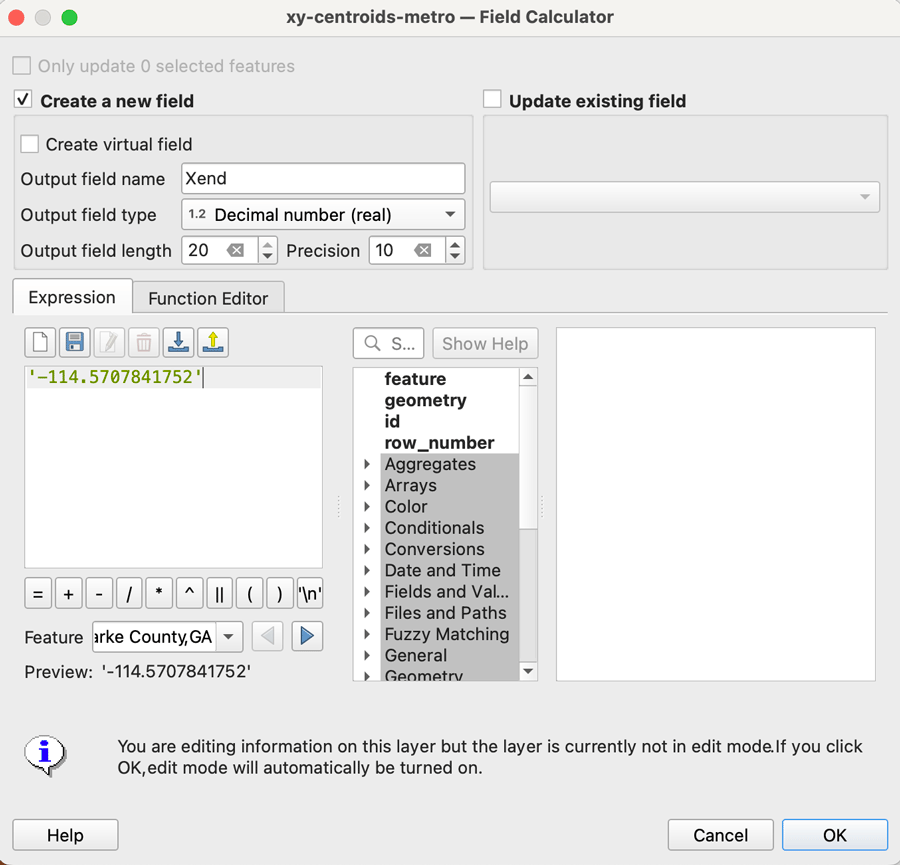Screen dimensions: 900x865
Task: Open the Output field type dropdown
Action: click(x=323, y=215)
